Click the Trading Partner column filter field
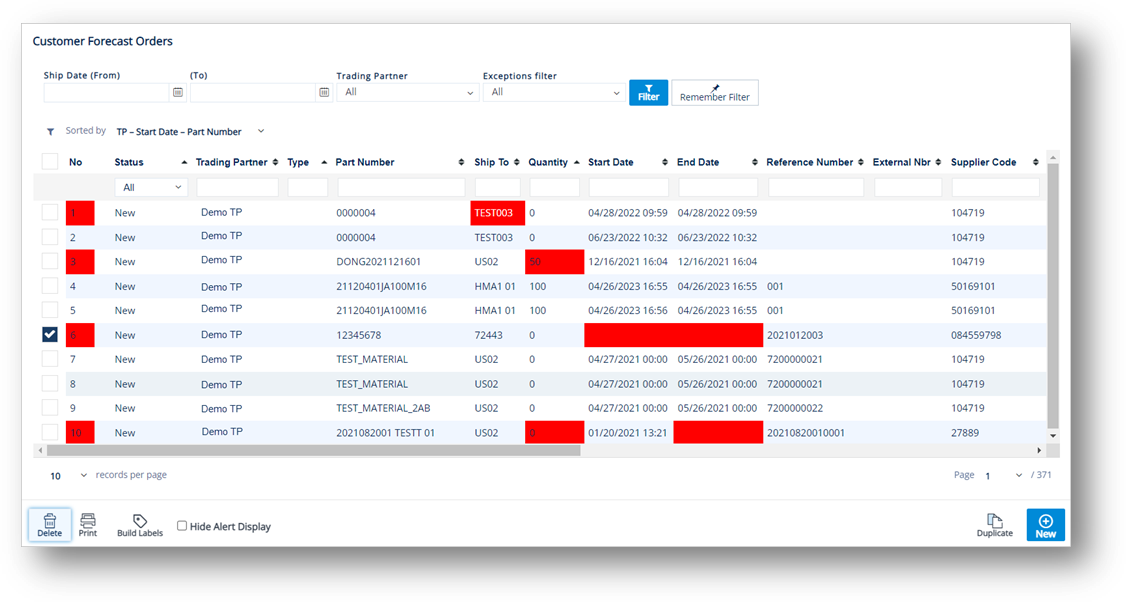Viewport: 1126px width, 602px height. pos(238,187)
